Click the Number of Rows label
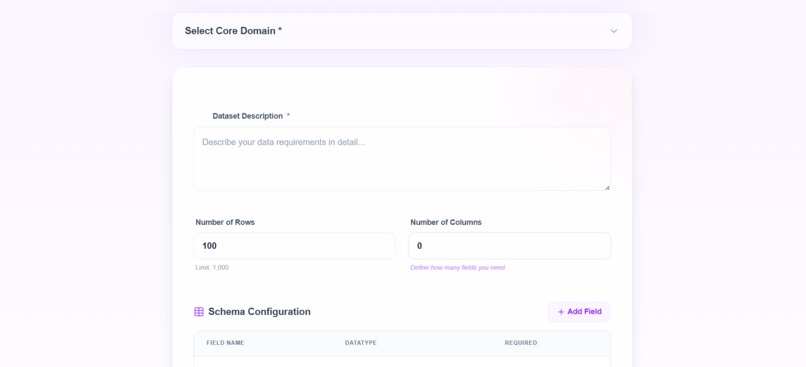The height and width of the screenshot is (367, 806). tap(225, 223)
